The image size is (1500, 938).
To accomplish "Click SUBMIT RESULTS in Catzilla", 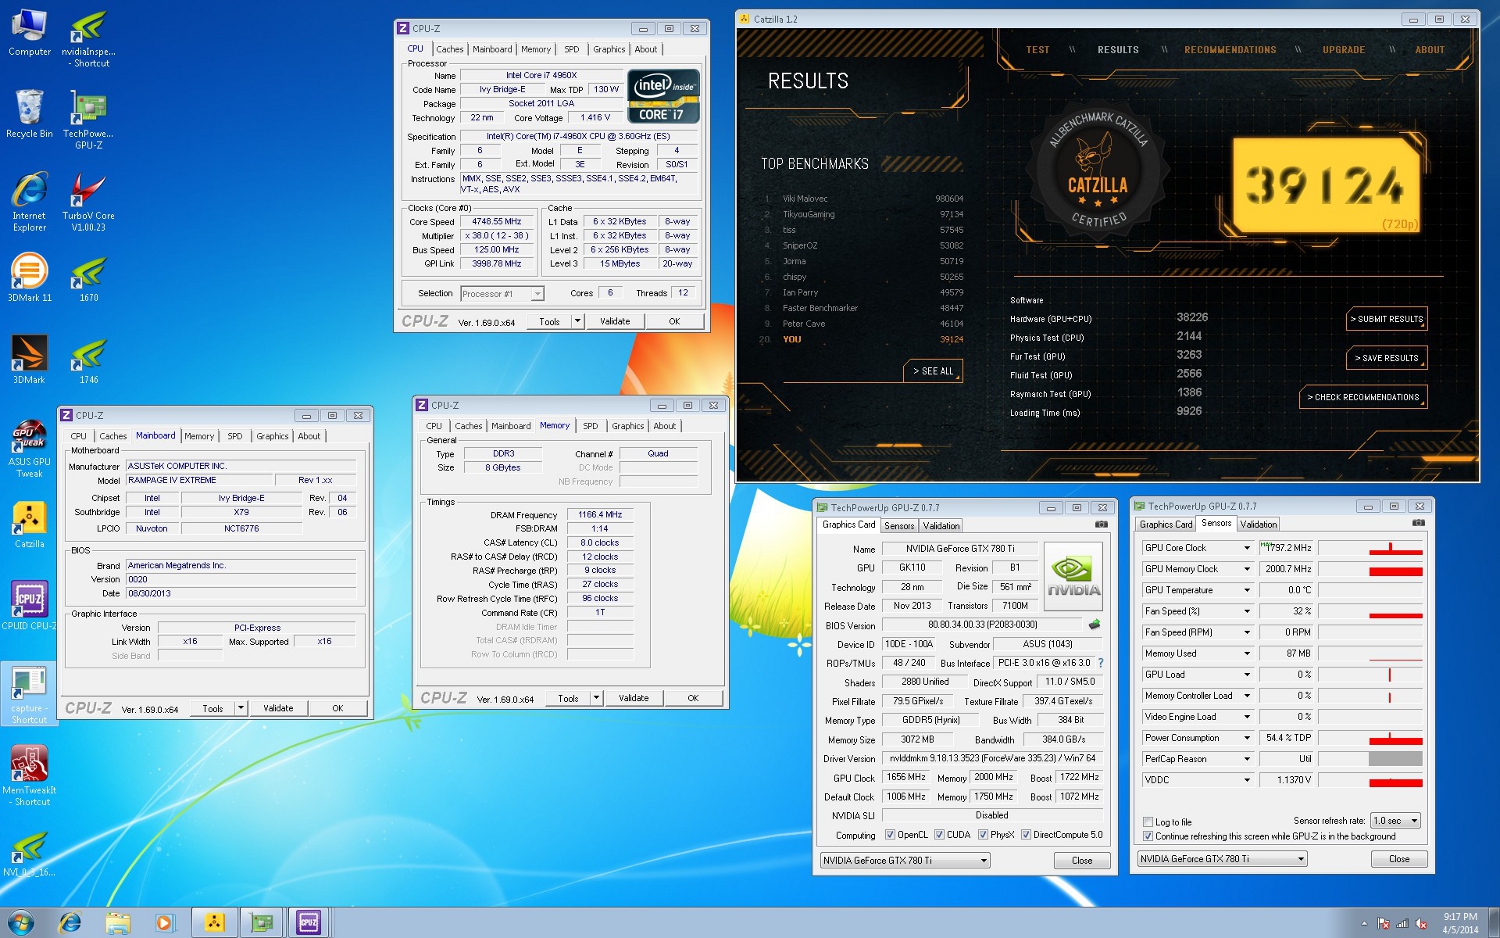I will [1387, 319].
